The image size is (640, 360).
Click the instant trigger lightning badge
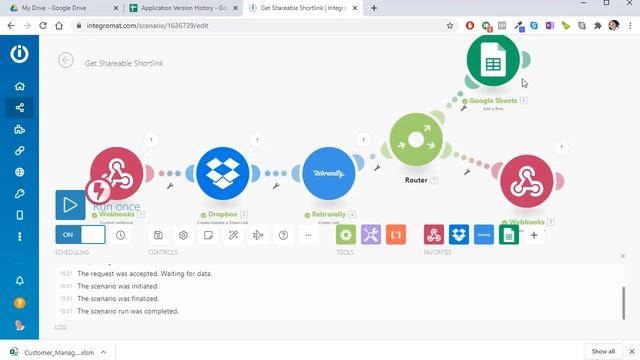98,191
